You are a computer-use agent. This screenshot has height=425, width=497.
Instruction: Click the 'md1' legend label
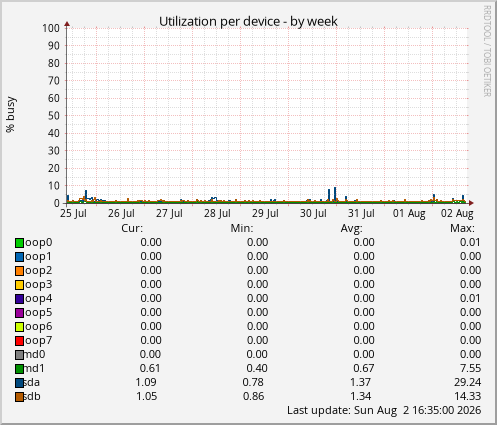[x=35, y=368]
